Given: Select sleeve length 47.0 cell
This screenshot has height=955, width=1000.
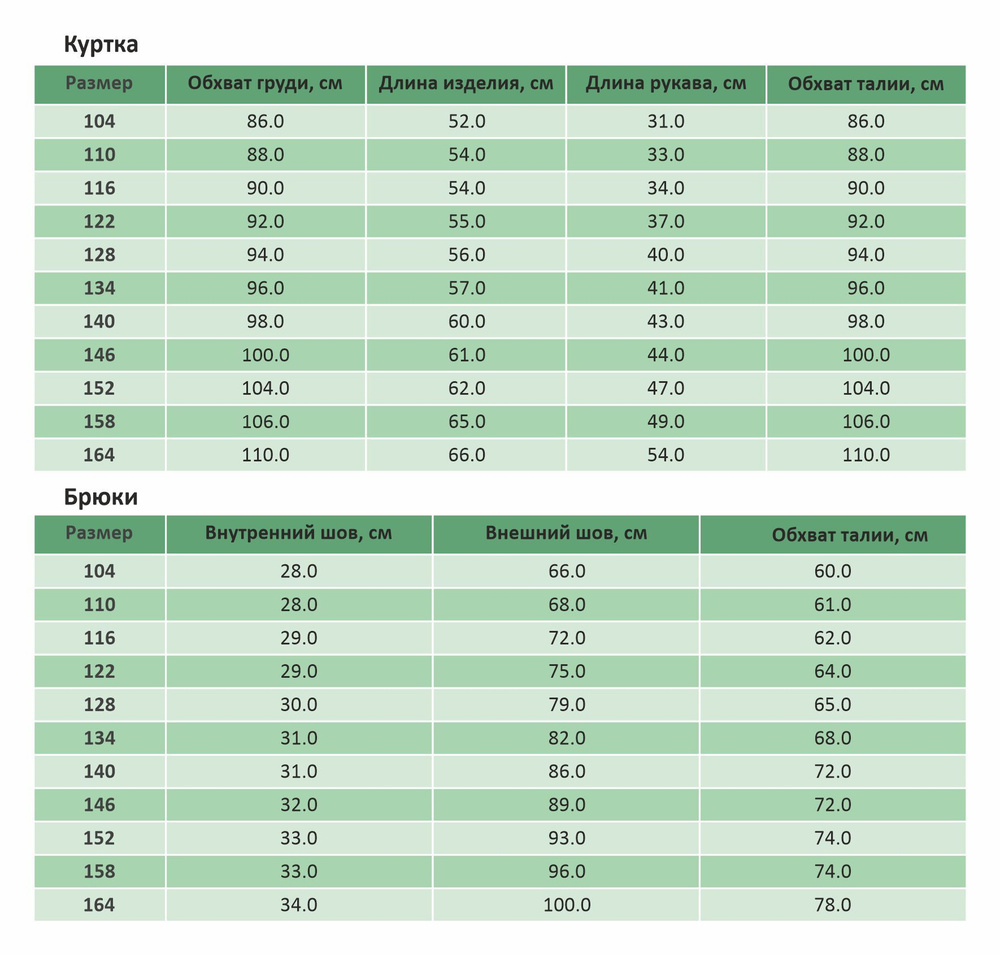Looking at the screenshot, I should [x=666, y=388].
